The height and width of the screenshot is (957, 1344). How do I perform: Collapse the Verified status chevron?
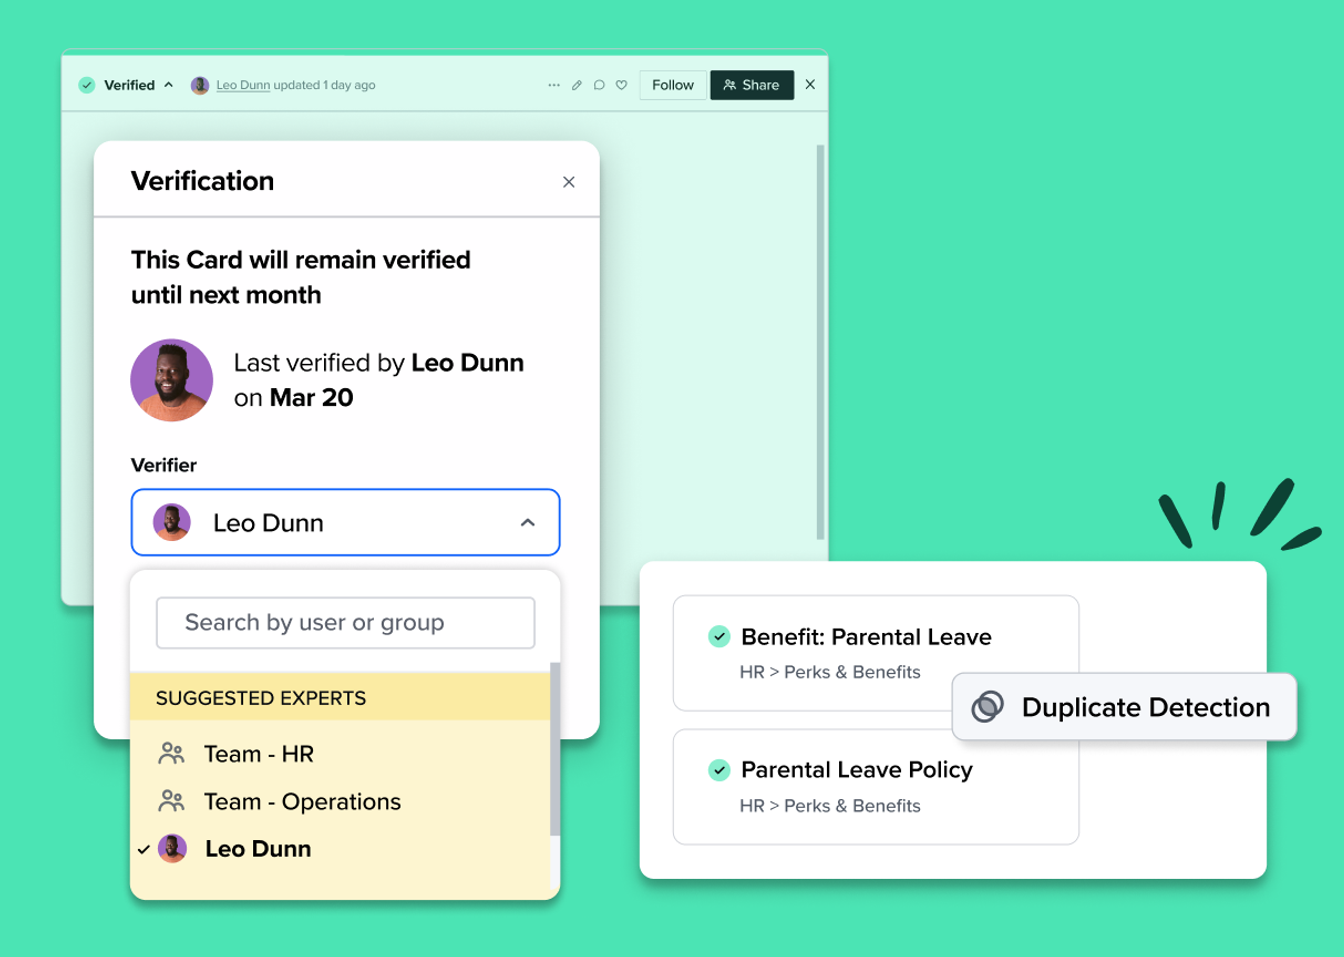[x=168, y=85]
